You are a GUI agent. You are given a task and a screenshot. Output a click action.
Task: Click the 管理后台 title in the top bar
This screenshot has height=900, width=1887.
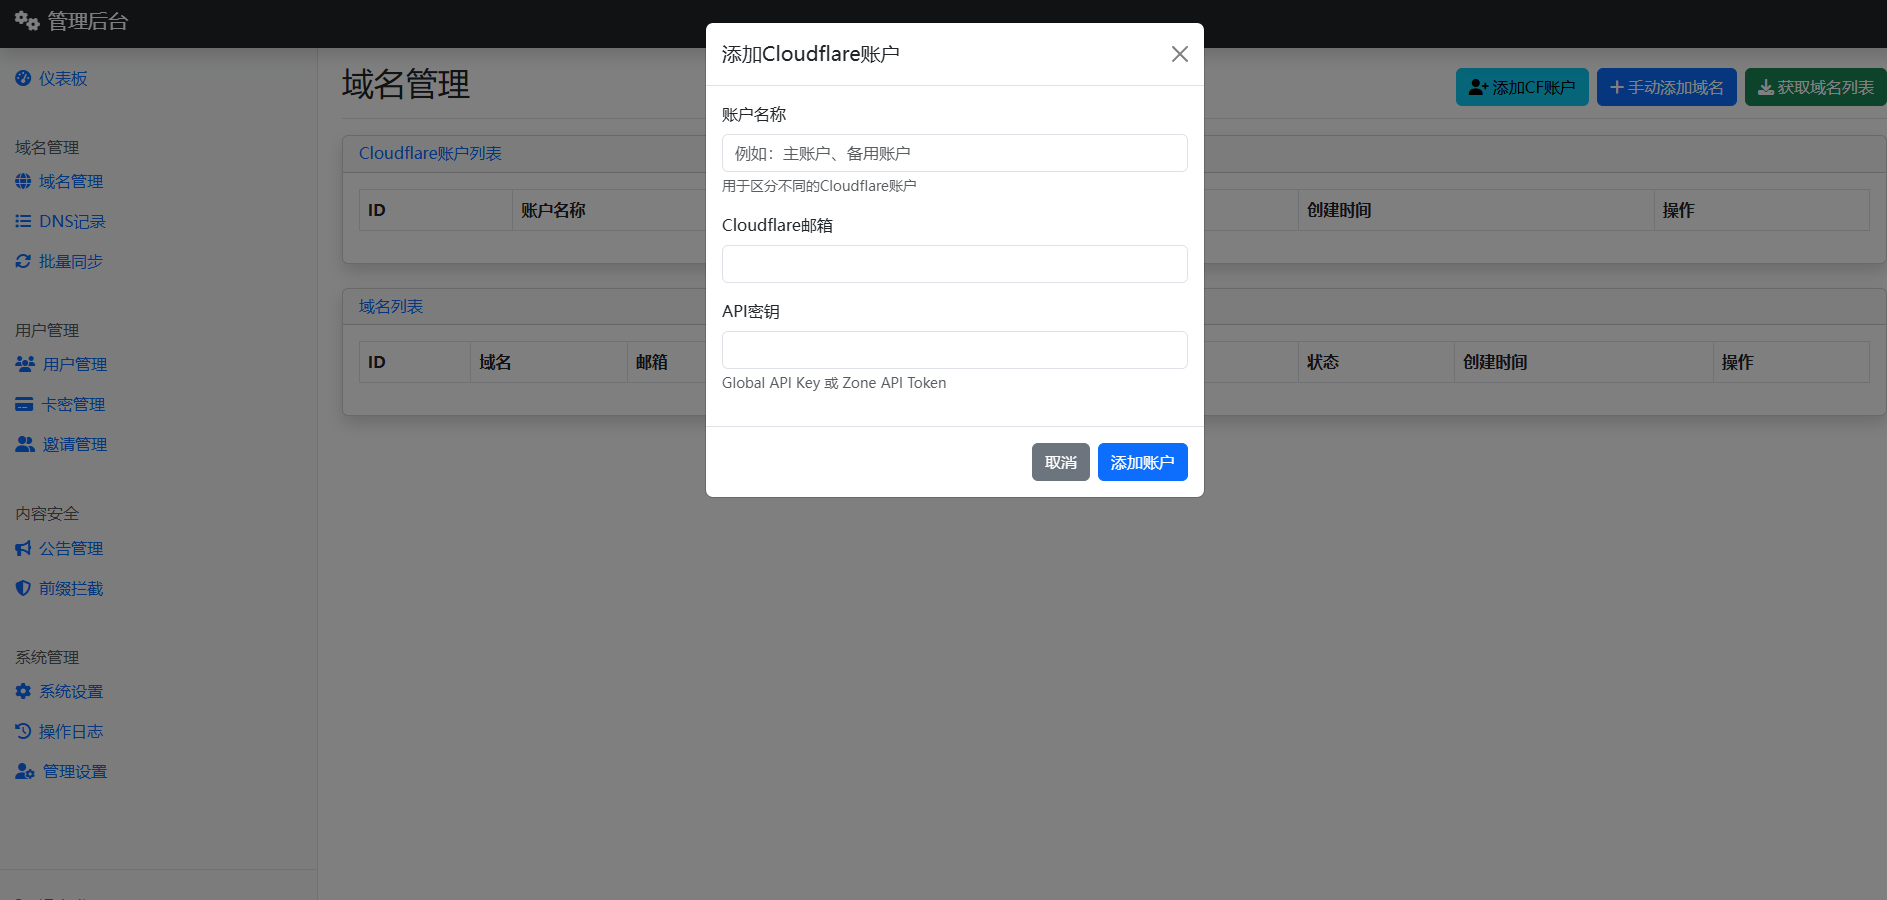pos(88,21)
